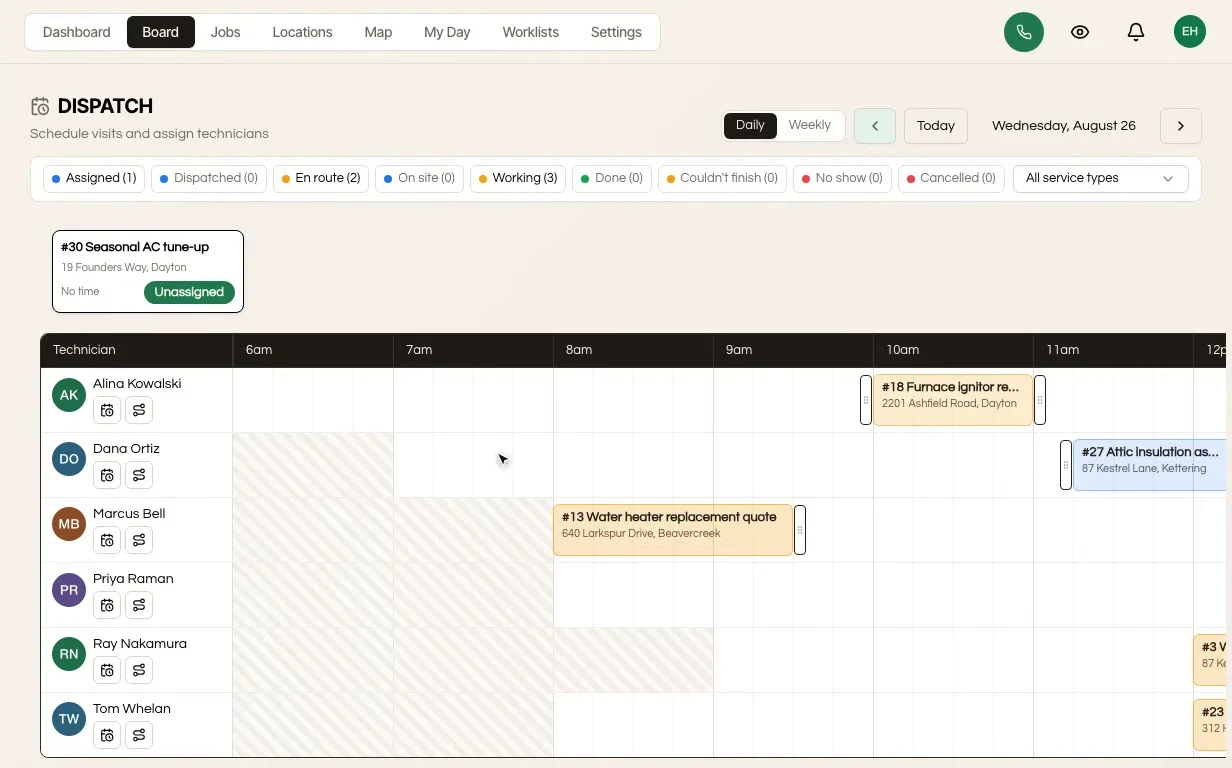Grab right resize handle of job #13
Image resolution: width=1232 pixels, height=768 pixels.
[800, 530]
